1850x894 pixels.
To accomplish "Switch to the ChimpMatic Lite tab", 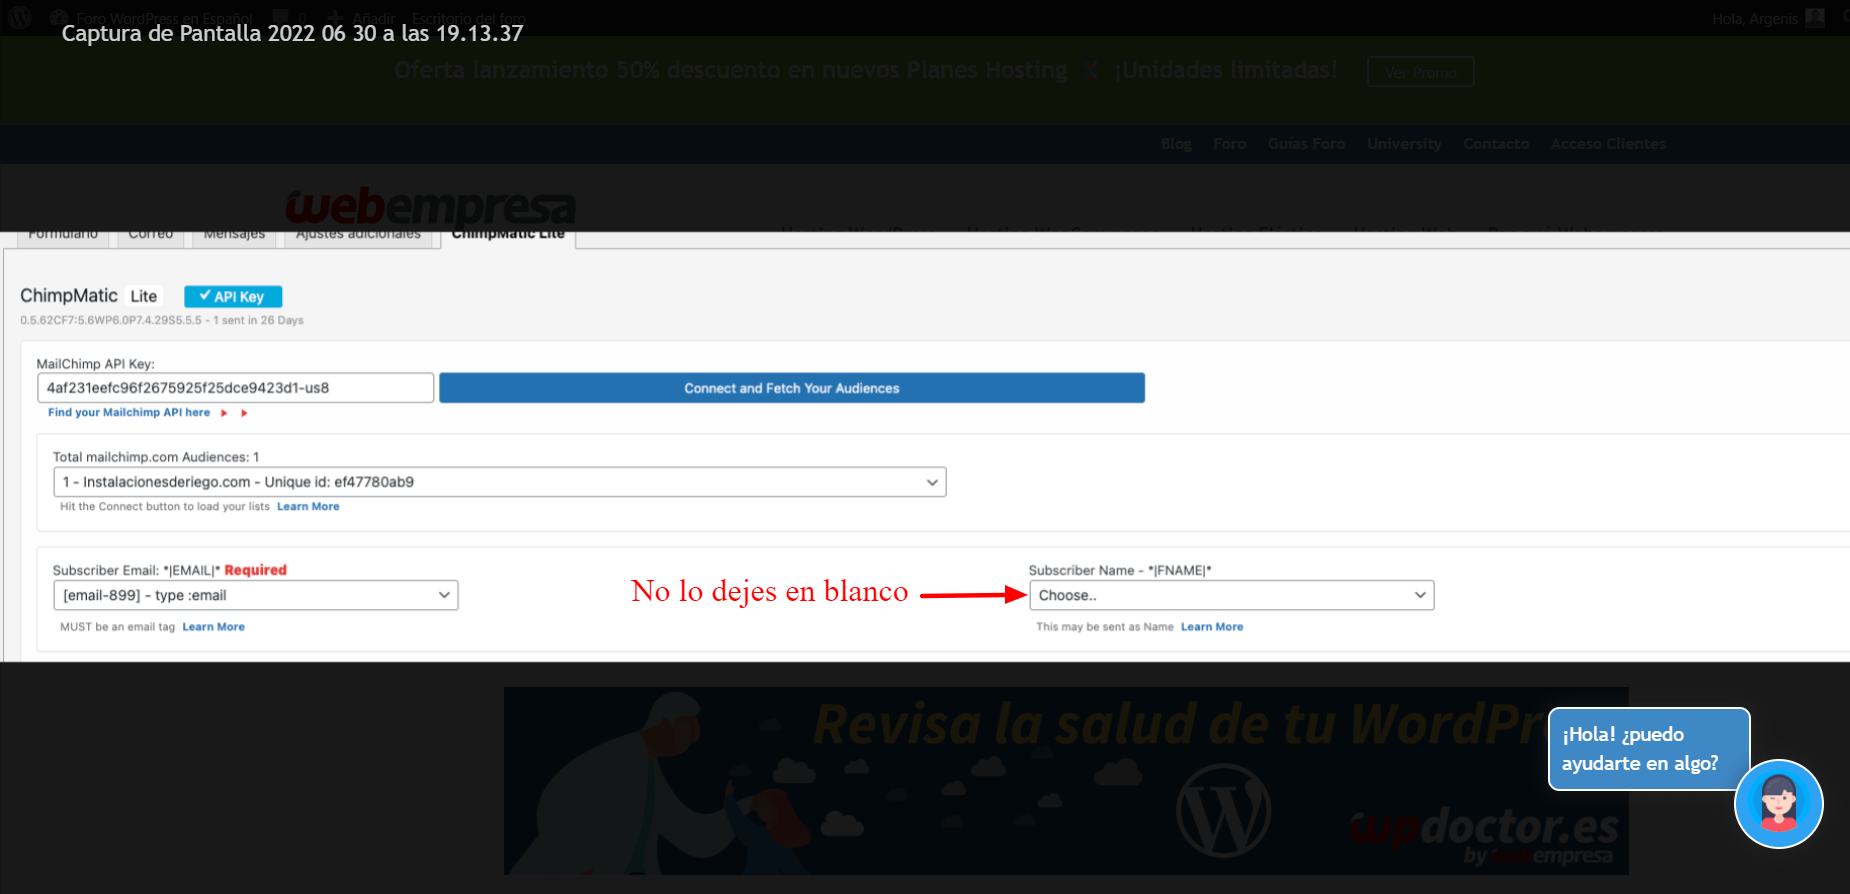I will coord(508,236).
